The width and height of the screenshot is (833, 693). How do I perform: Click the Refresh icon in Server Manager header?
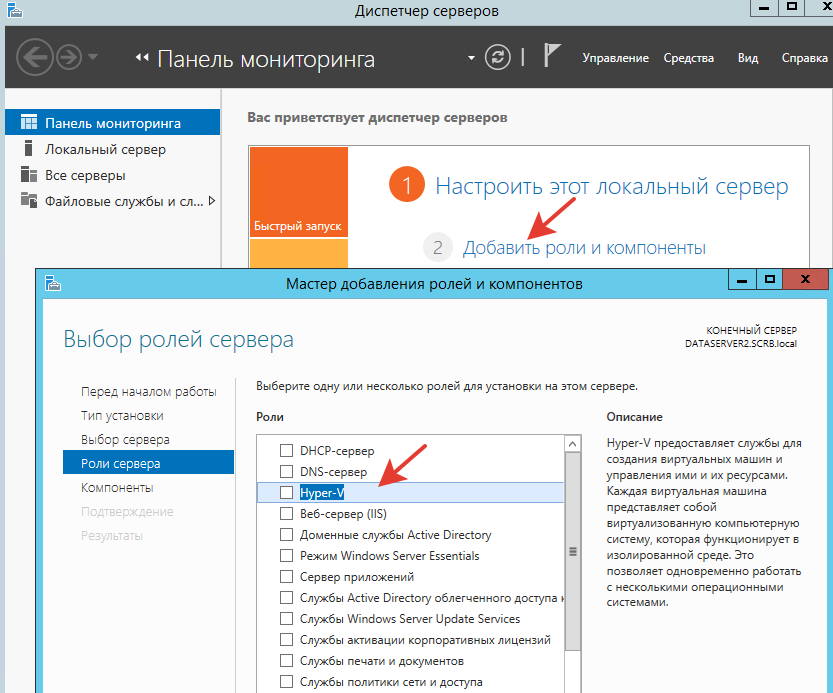(498, 57)
